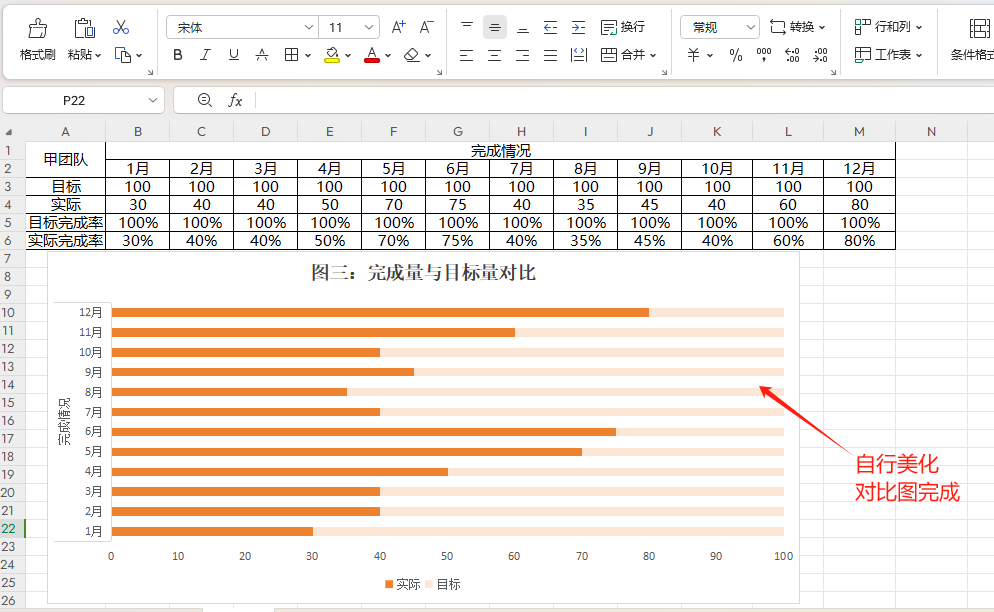Click the Name Box showing P22
The image size is (994, 612).
[74, 100]
